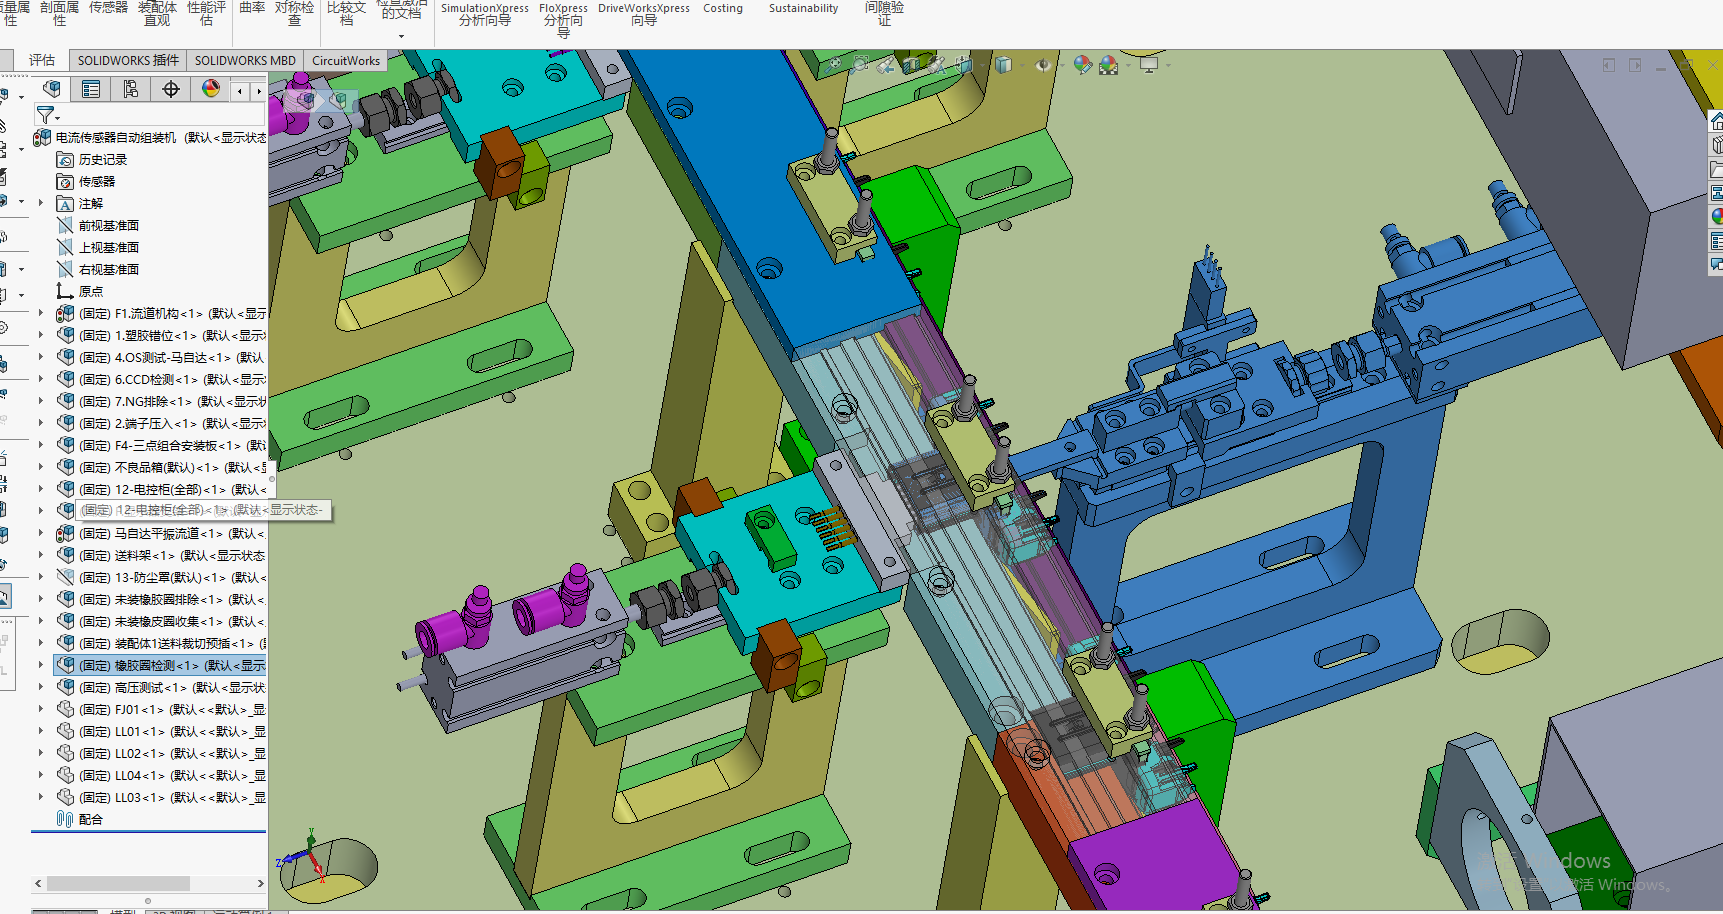Viewport: 1723px width, 914px height.
Task: Select 不良品箱(默认)<1> tree item
Action: point(160,468)
